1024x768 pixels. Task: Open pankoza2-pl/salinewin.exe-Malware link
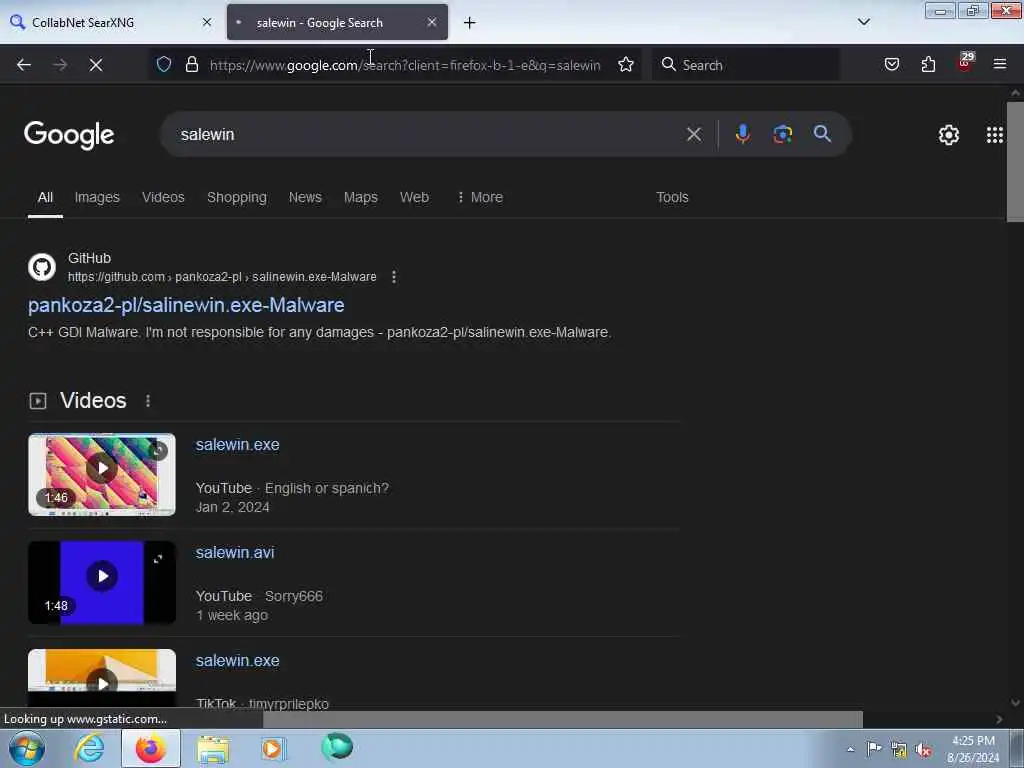[186, 305]
